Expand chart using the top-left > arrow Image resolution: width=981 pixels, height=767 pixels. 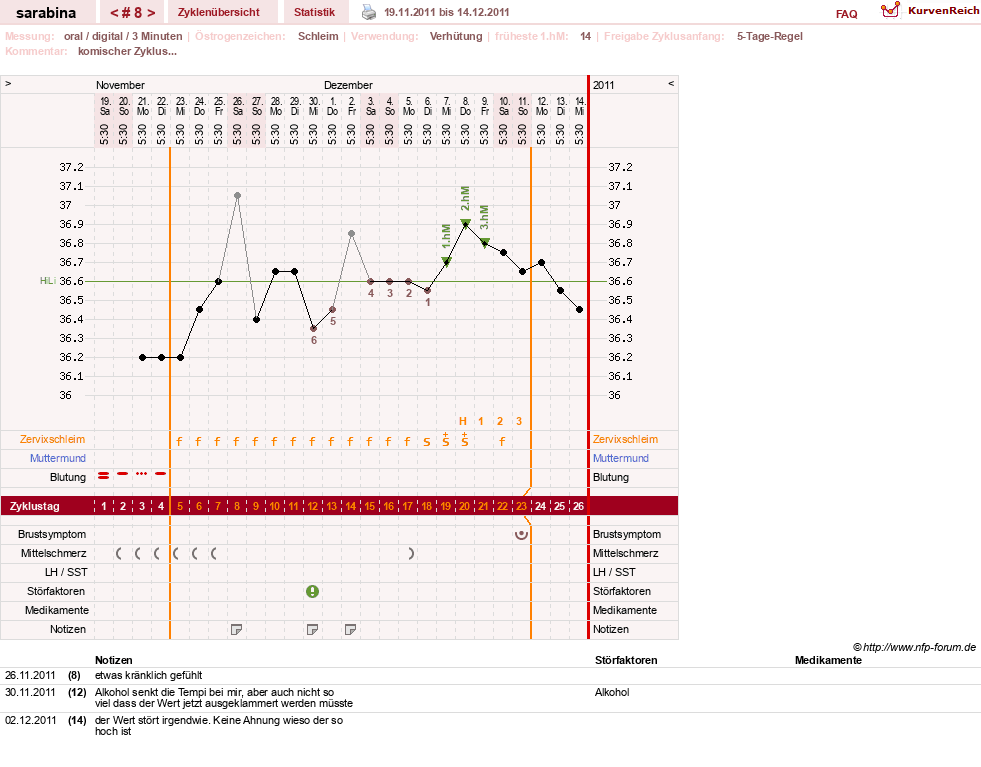pos(8,83)
